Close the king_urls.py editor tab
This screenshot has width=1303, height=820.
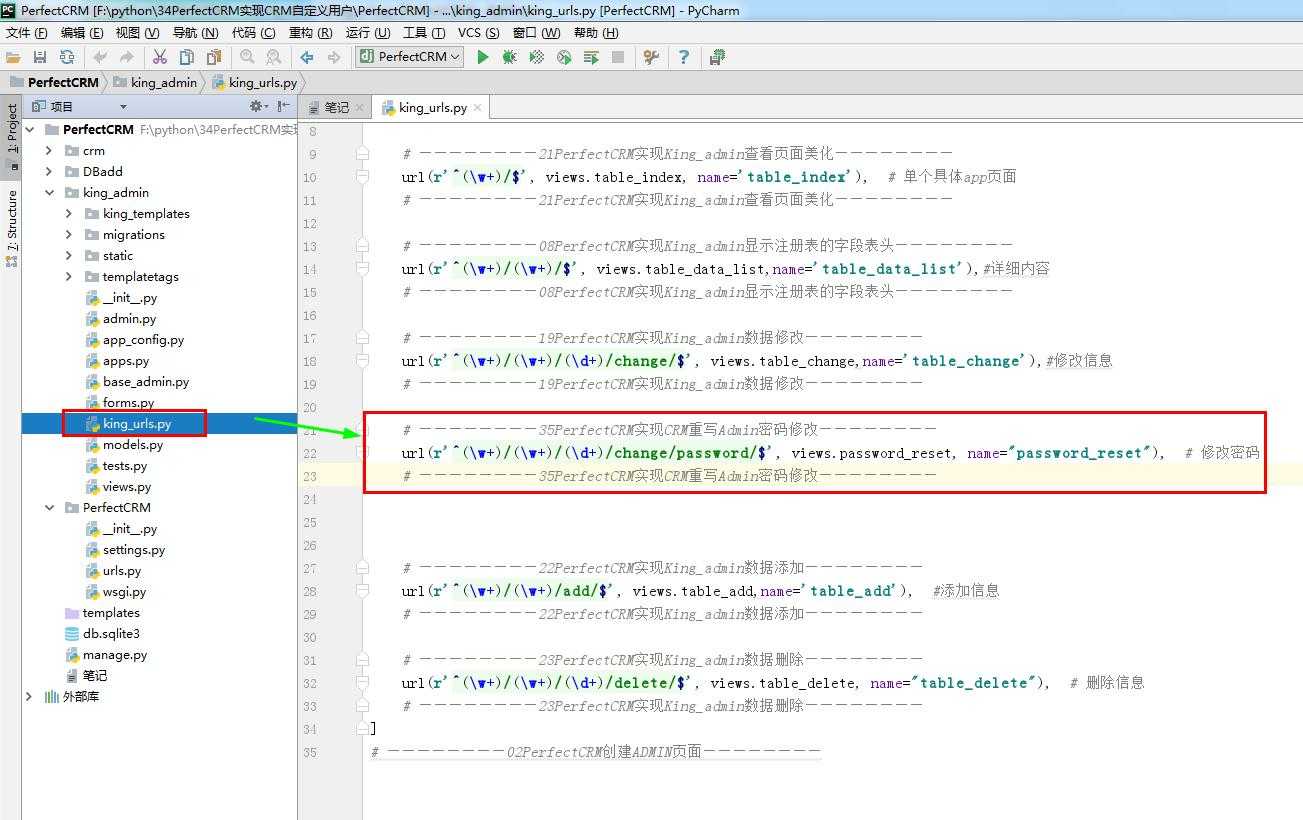click(x=478, y=108)
